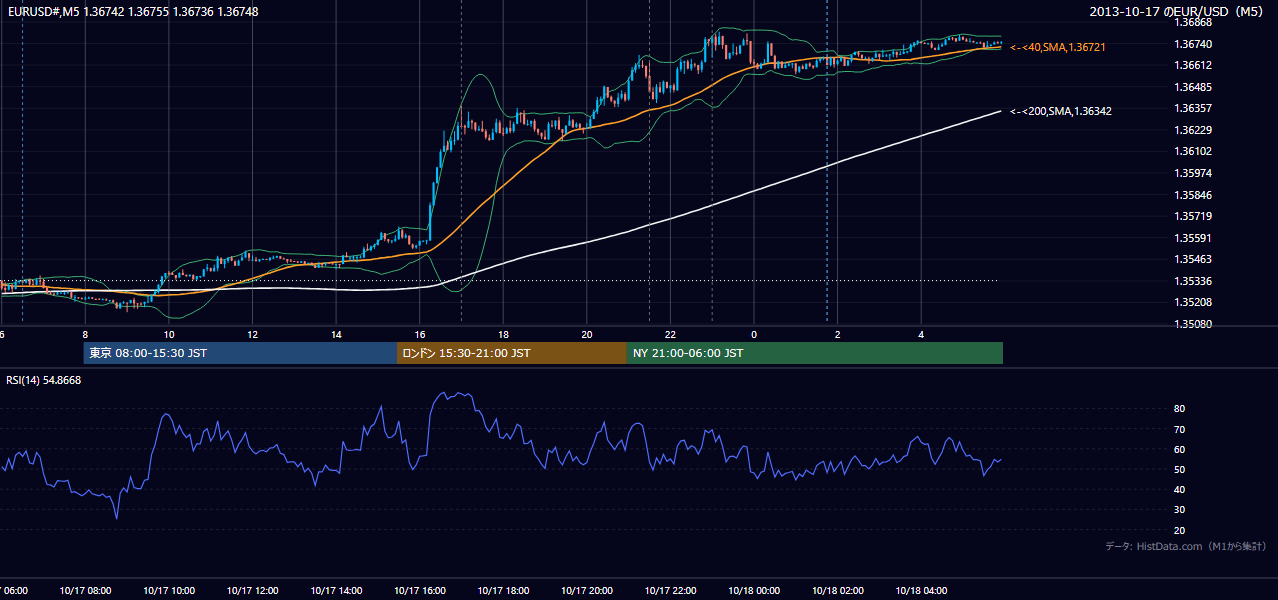This screenshot has height=600, width=1278.
Task: Click the 200 SMA label reading 1.36342
Action: tap(1060, 111)
